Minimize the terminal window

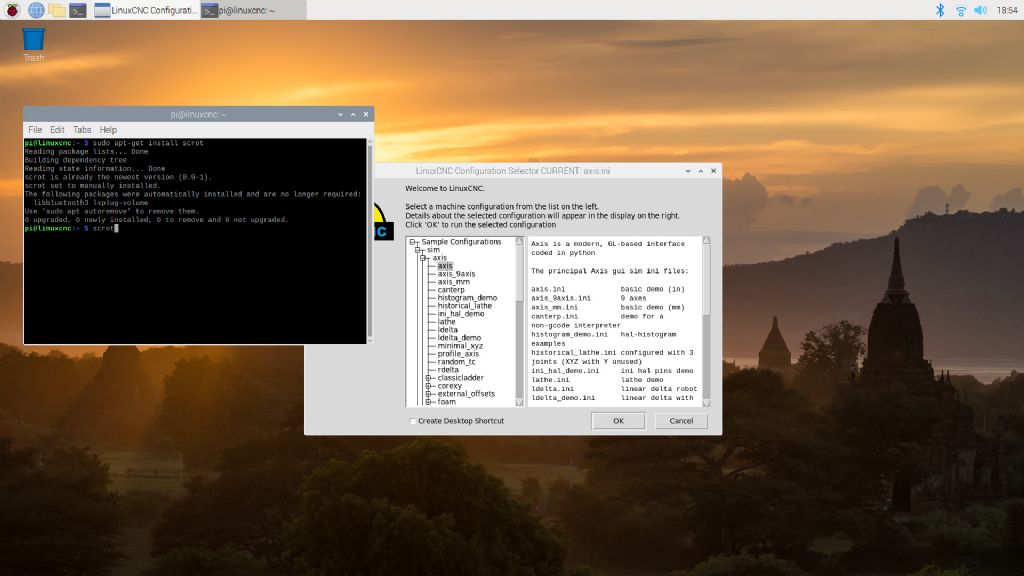pos(340,114)
